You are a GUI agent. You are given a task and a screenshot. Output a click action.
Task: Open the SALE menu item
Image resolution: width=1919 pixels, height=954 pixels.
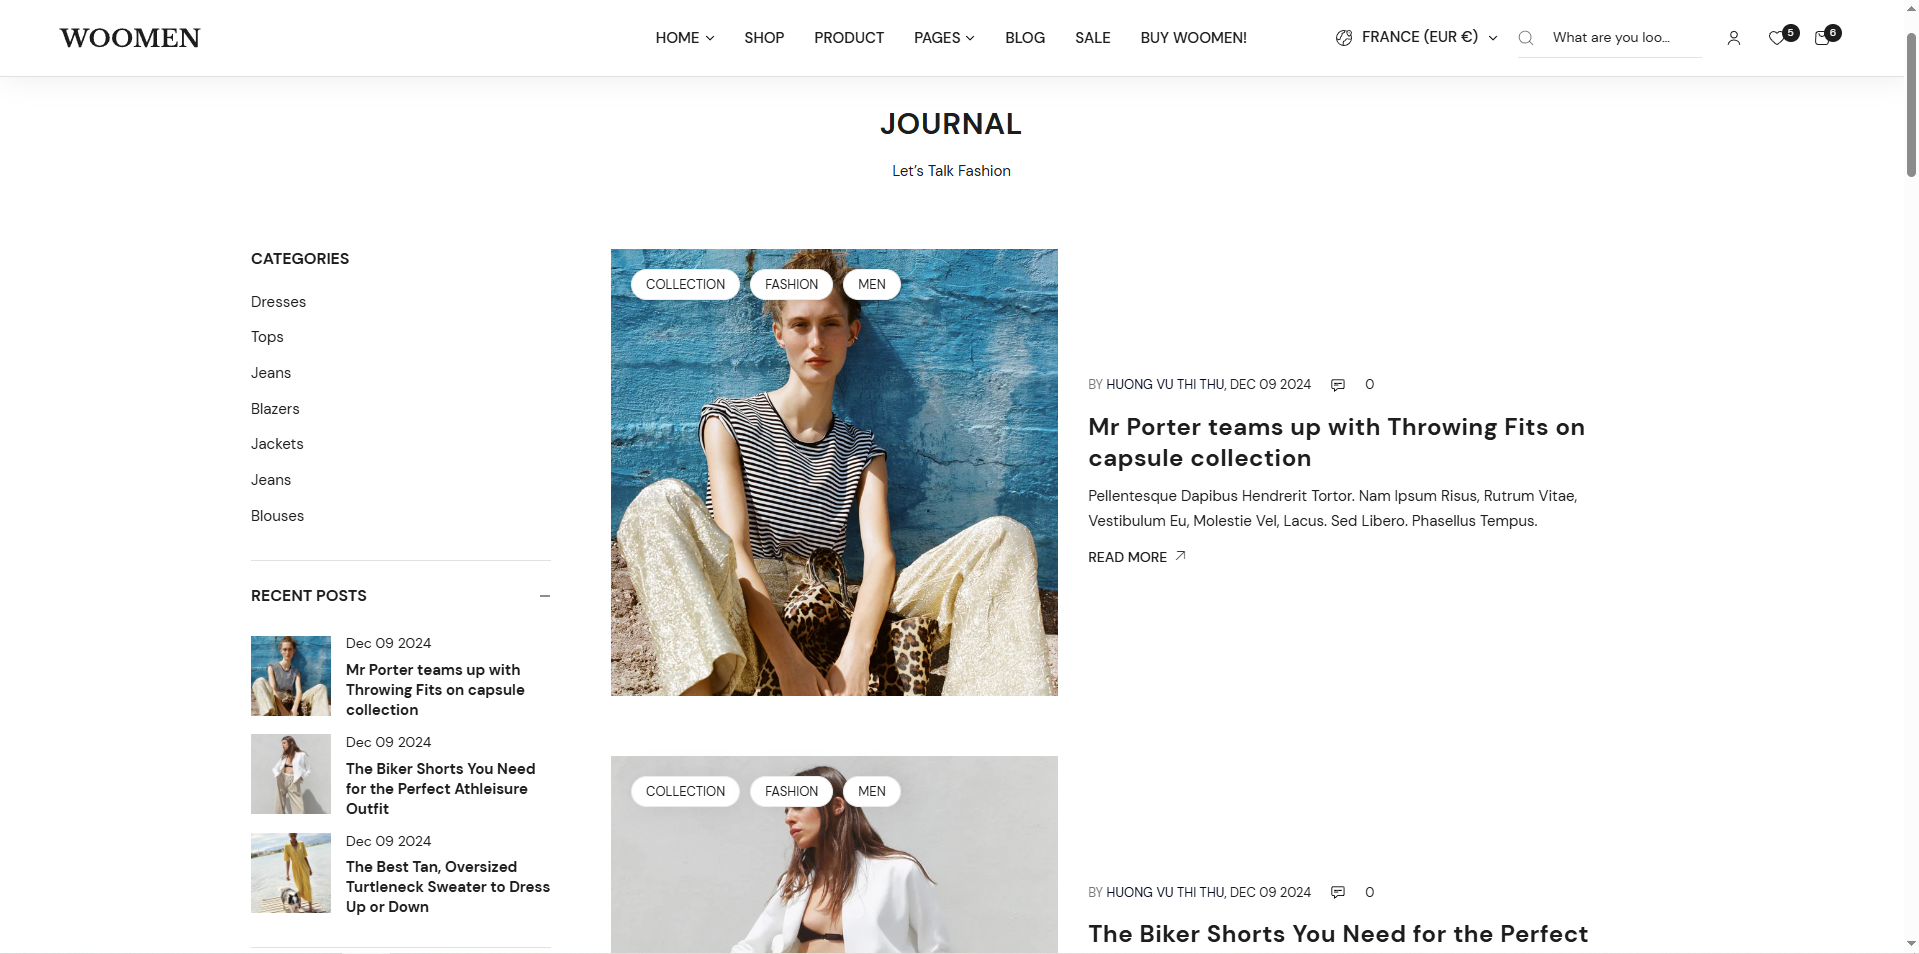[x=1093, y=38]
